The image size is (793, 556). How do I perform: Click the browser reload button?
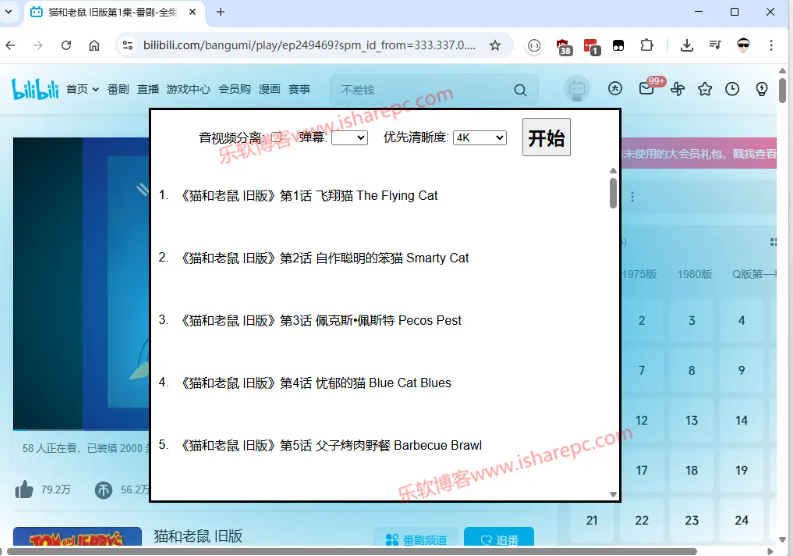click(66, 46)
